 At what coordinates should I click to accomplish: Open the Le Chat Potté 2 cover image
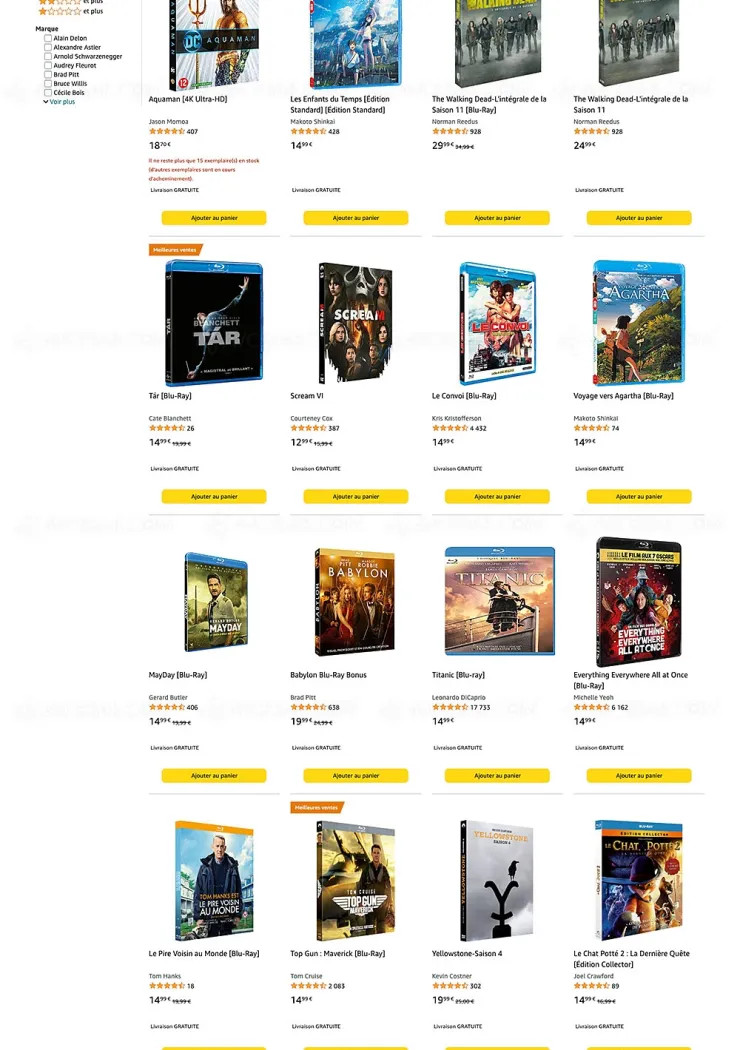638,881
